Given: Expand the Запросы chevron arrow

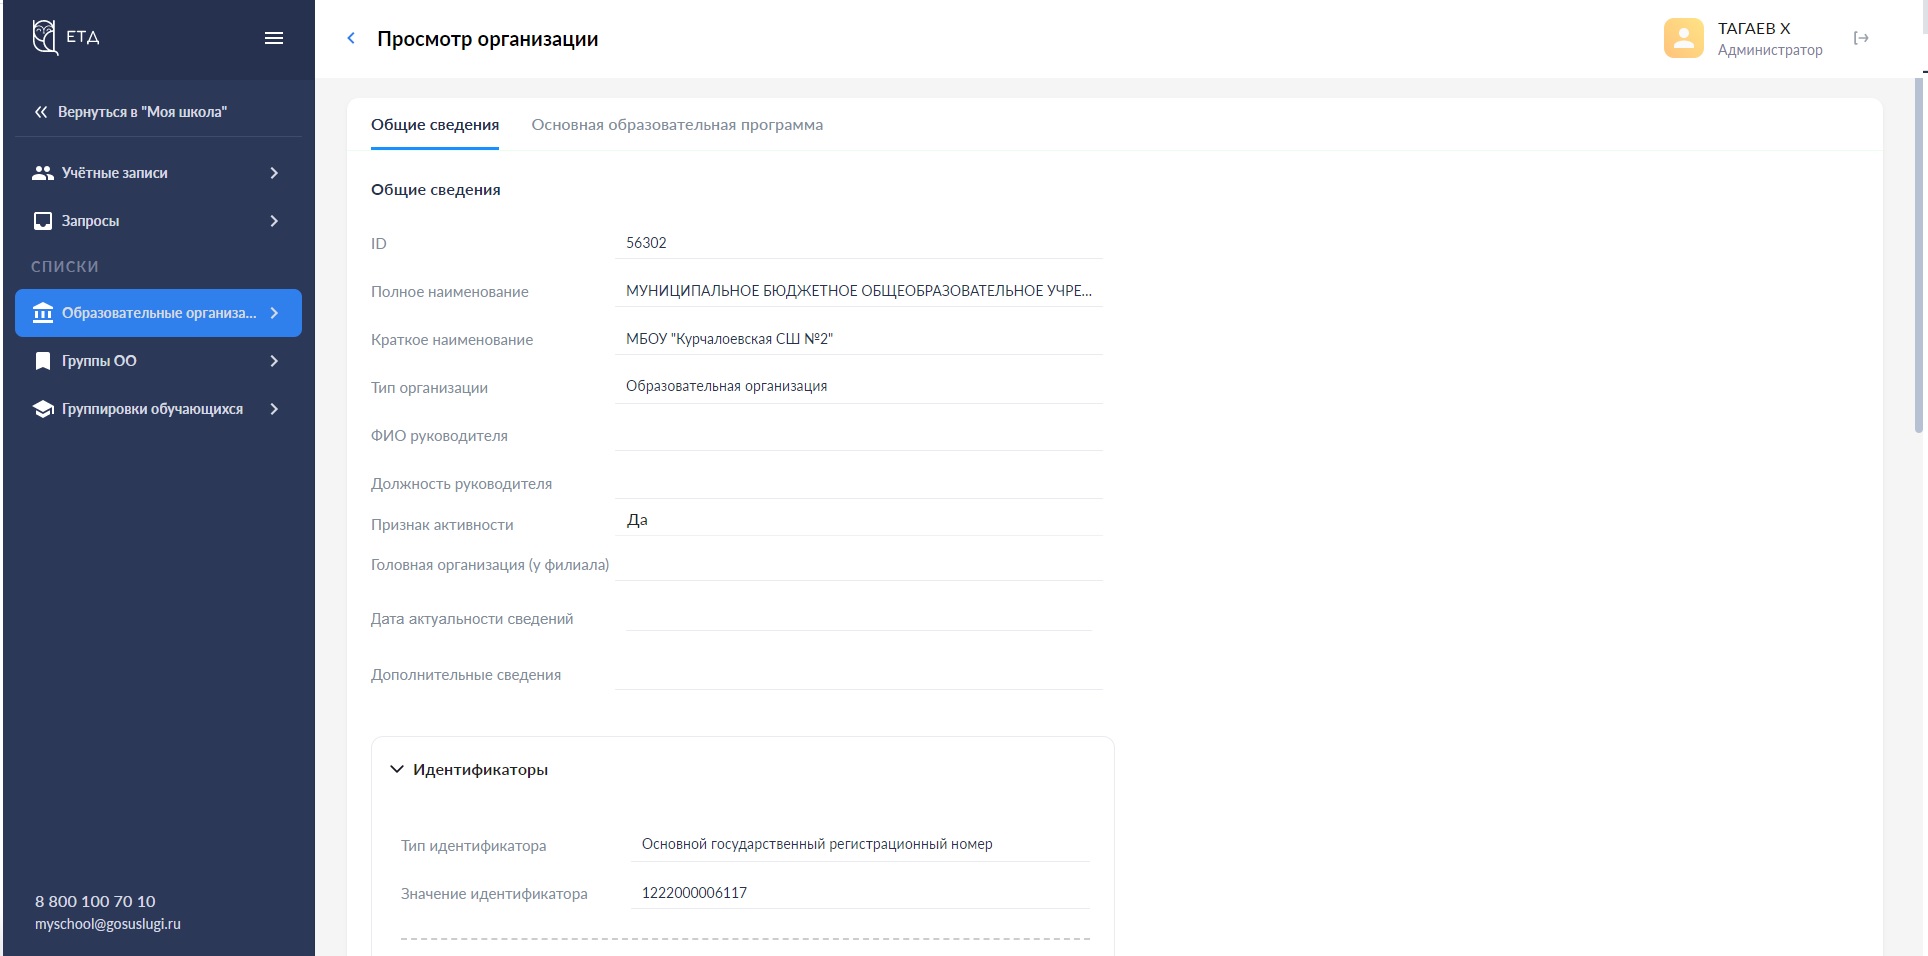Looking at the screenshot, I should (x=274, y=221).
